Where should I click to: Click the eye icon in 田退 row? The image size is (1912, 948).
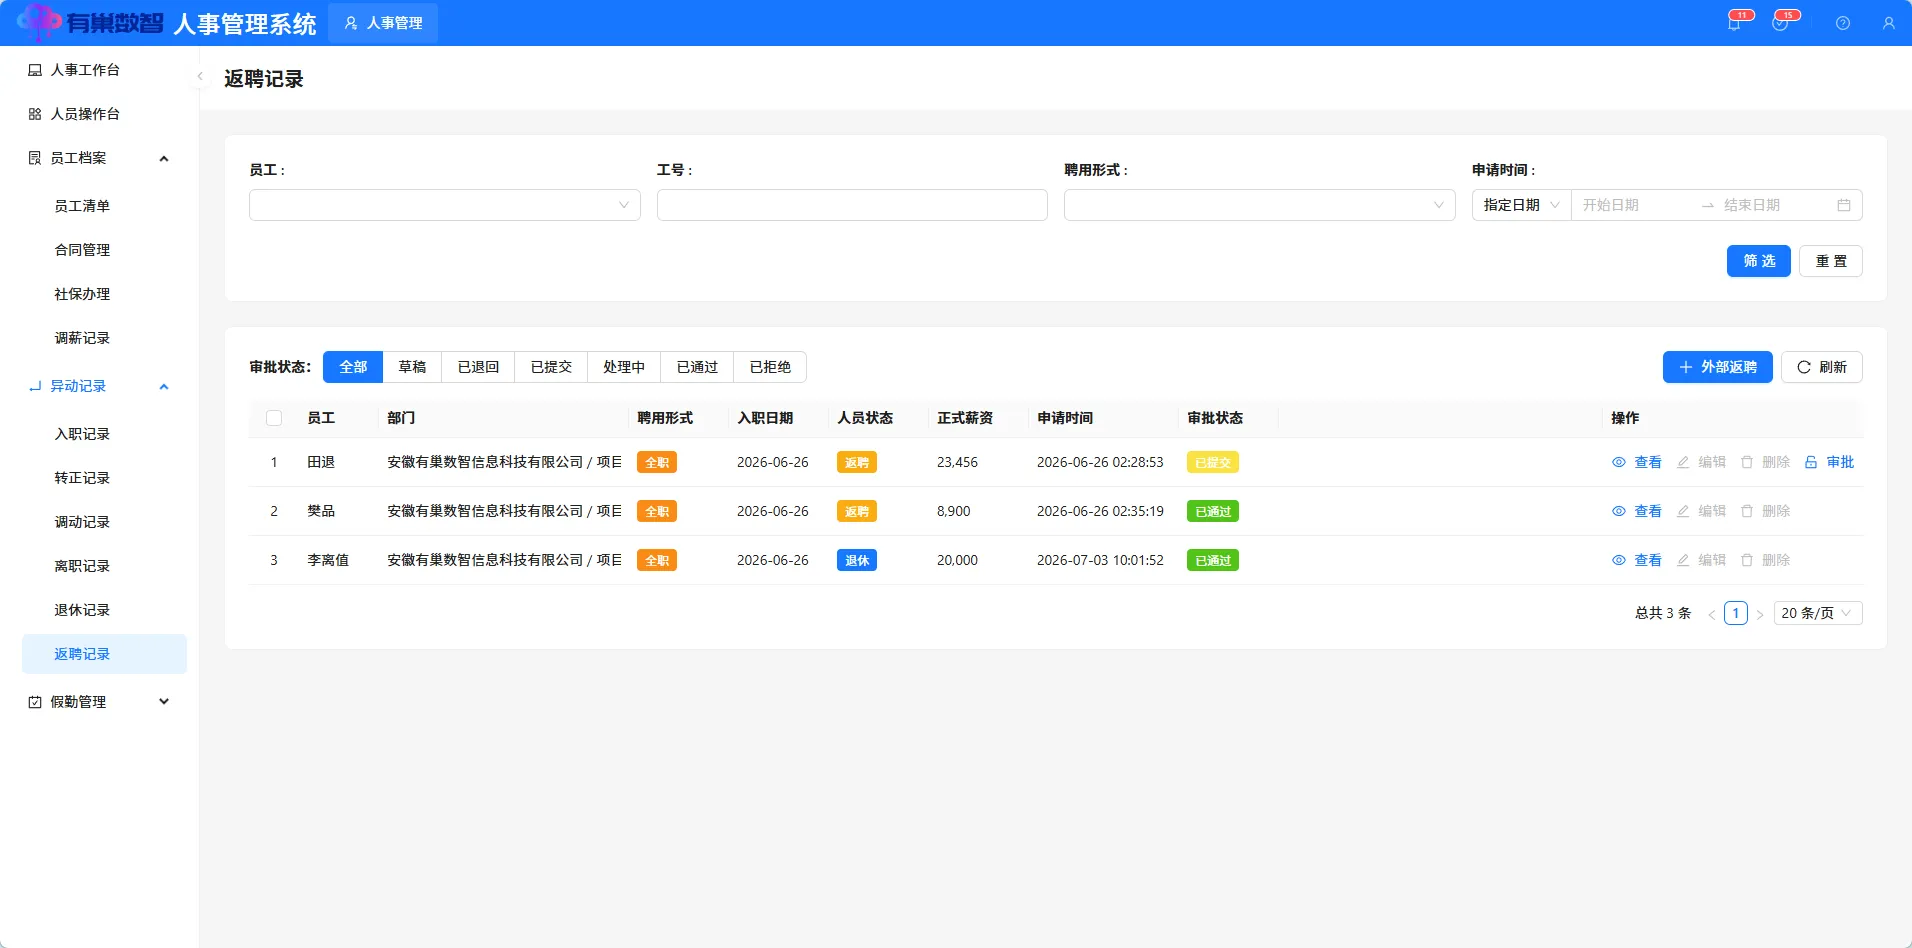coord(1619,462)
